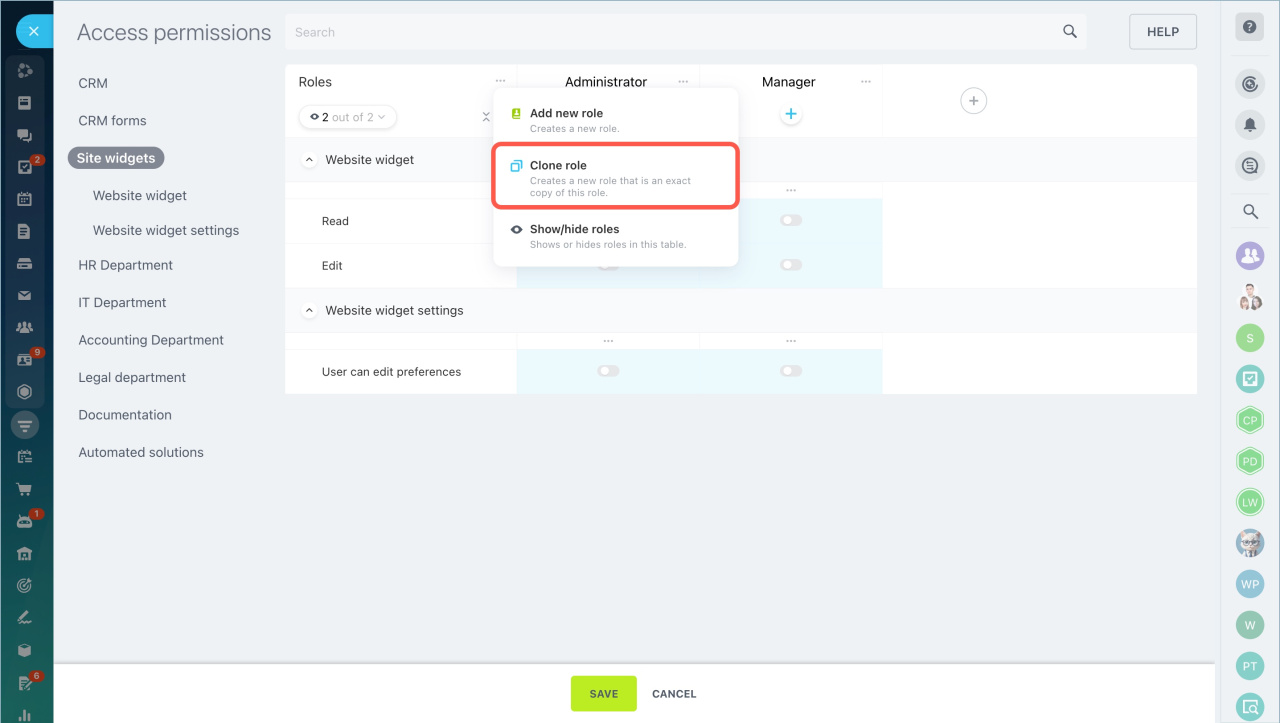
Task: Click the blue plus under Manager
Action: [790, 115]
